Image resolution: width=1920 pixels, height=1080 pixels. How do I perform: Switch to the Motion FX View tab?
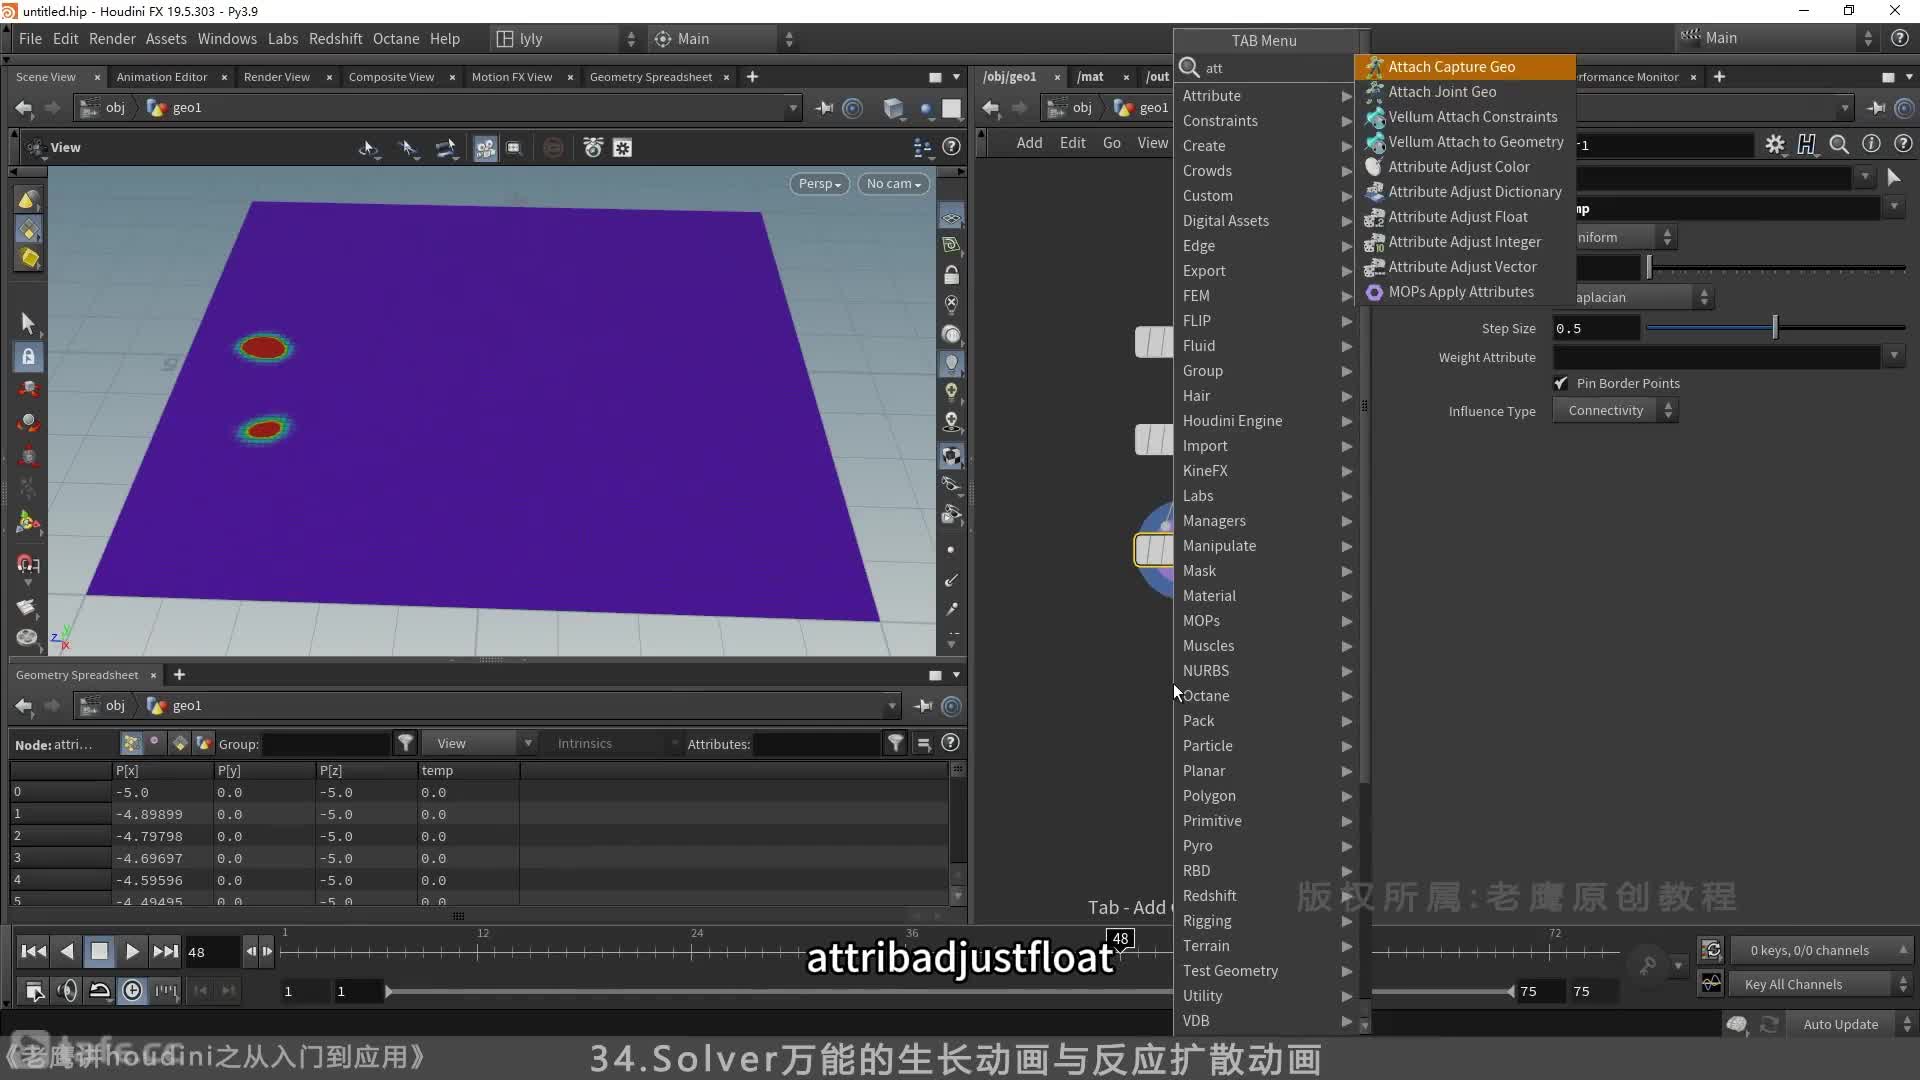point(511,77)
